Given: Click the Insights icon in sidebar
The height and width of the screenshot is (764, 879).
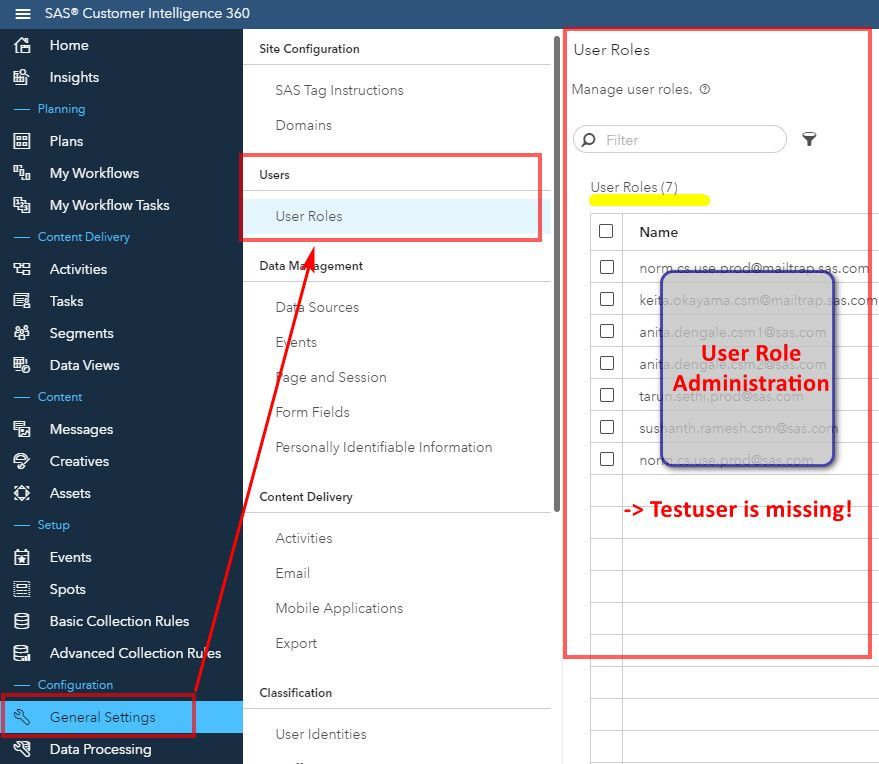Looking at the screenshot, I should point(22,77).
